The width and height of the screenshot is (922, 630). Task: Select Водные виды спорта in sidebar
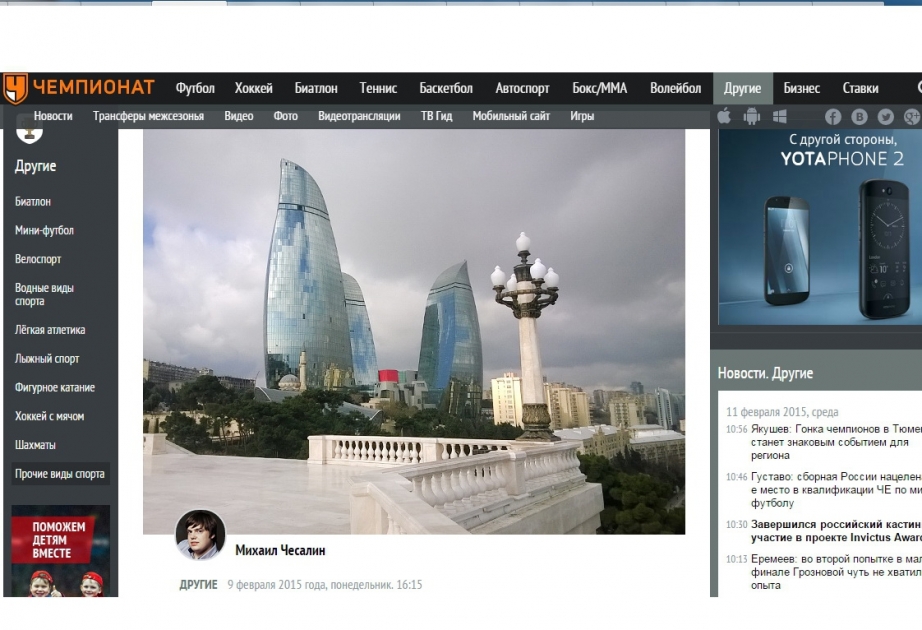tap(44, 295)
